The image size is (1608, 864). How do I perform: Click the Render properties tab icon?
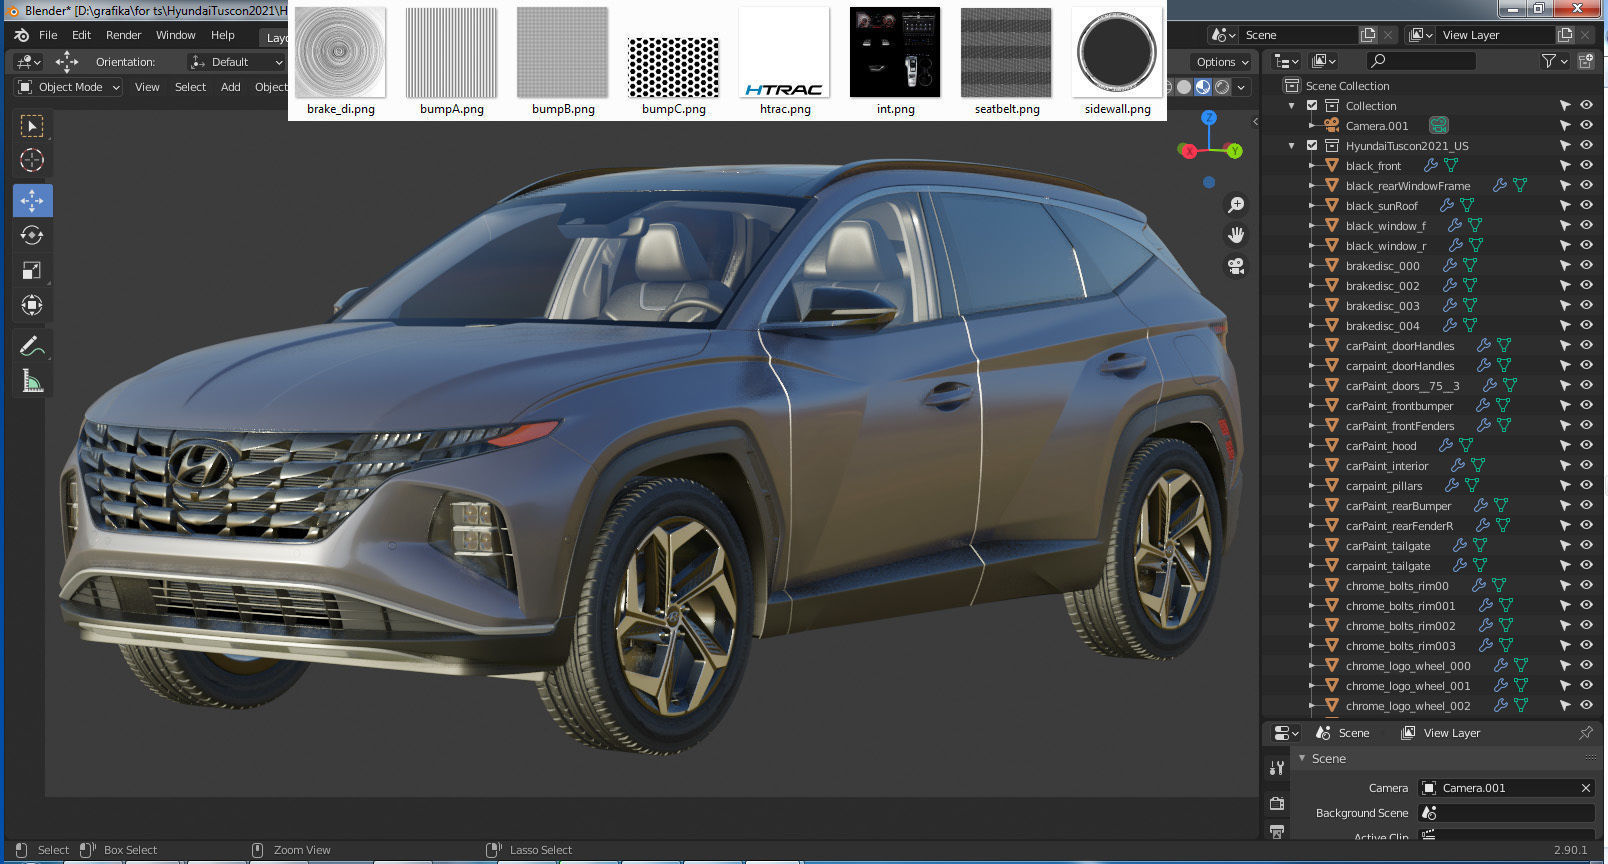(1277, 803)
